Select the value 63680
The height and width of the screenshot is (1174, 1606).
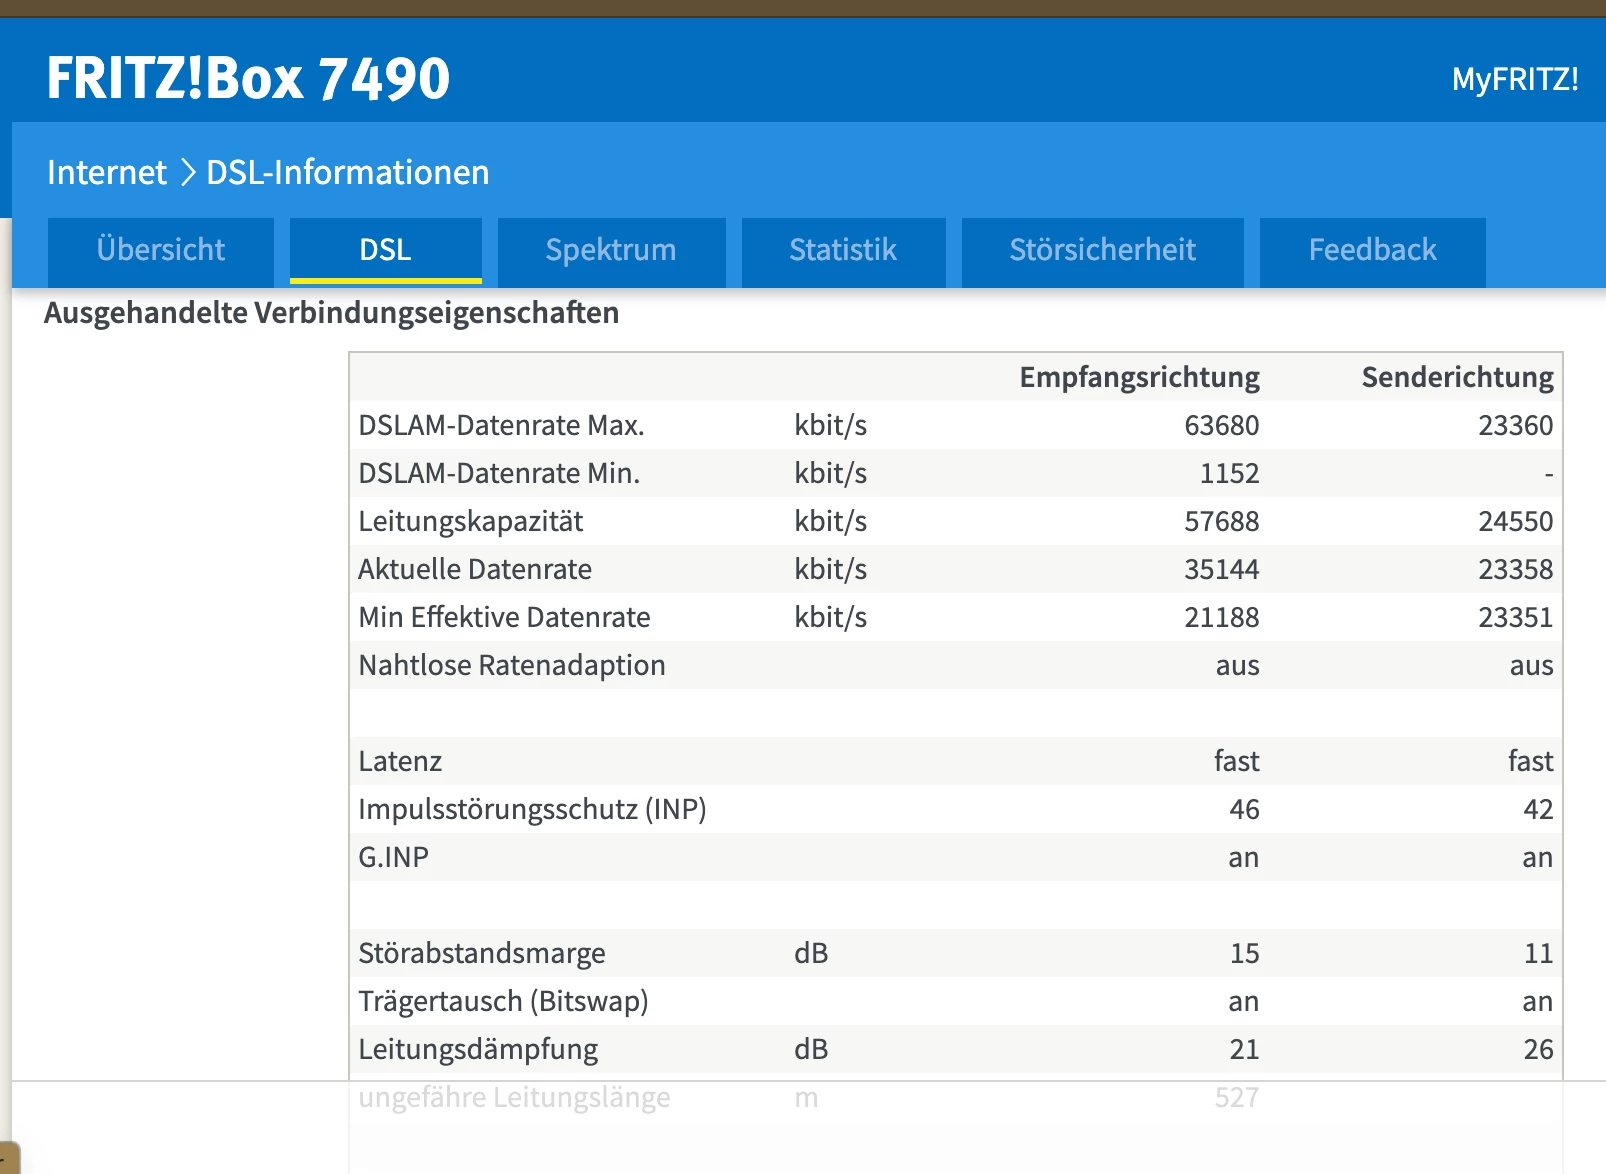1222,425
